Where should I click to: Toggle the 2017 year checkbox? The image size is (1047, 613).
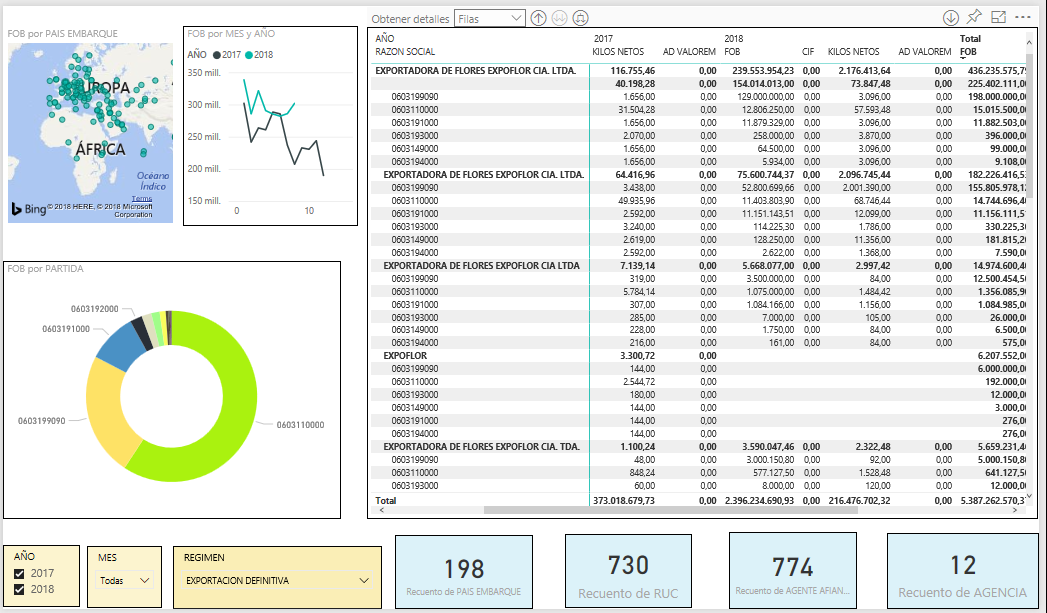coord(19,574)
